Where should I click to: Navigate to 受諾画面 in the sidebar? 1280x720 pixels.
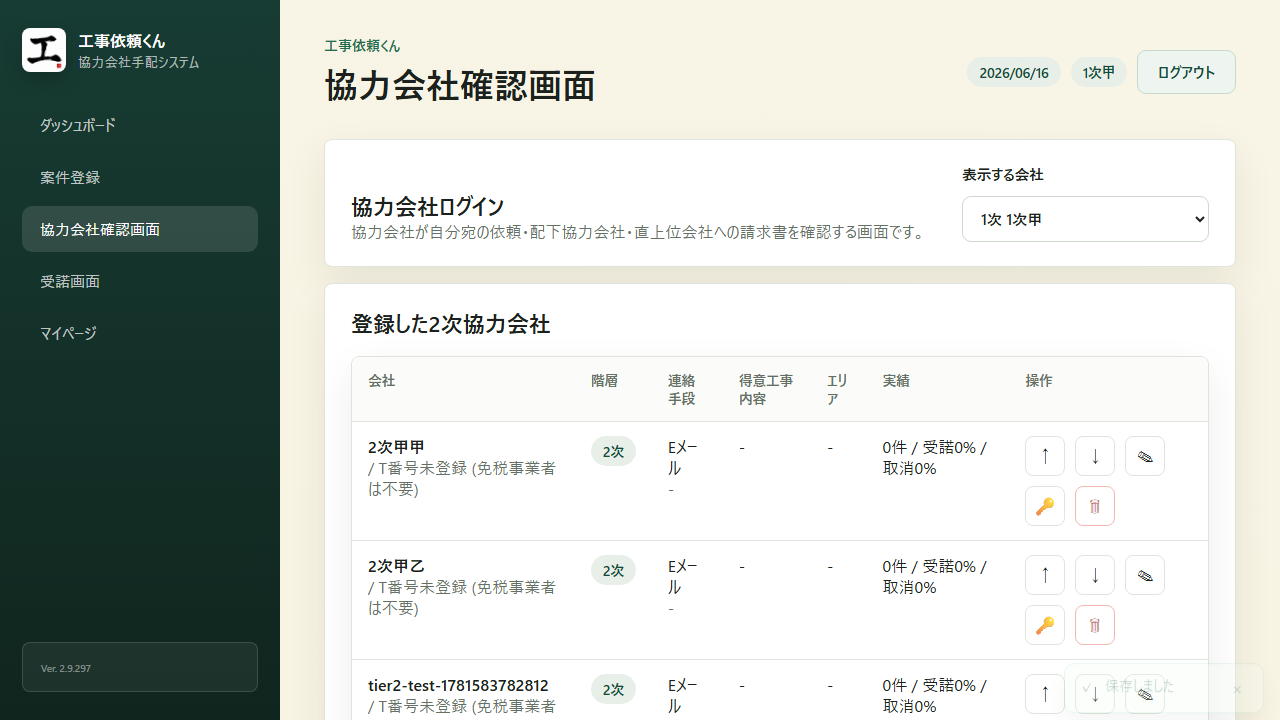140,281
